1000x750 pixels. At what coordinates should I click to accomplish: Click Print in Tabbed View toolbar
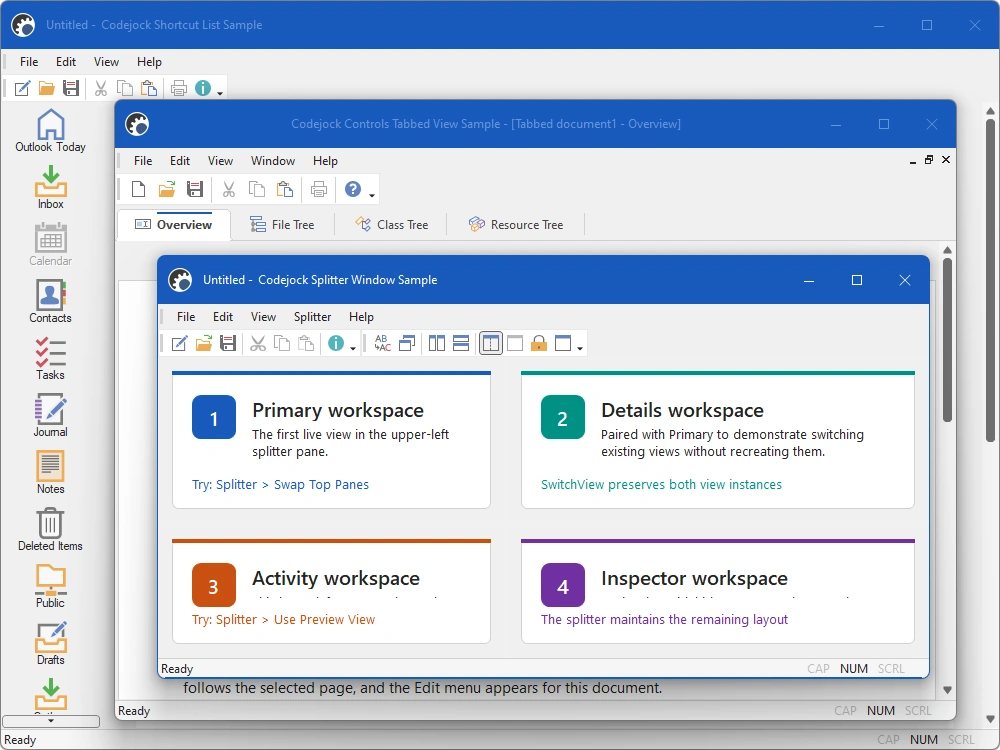[319, 189]
